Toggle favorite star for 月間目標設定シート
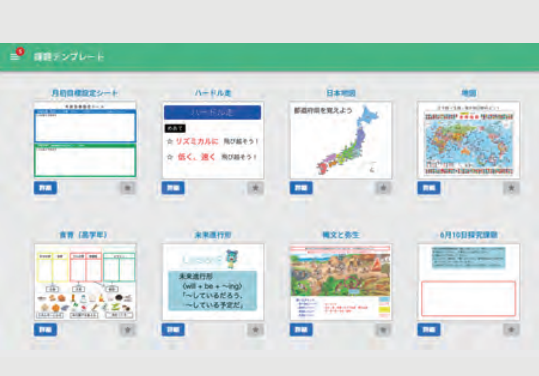Image resolution: width=539 pixels, height=376 pixels. tap(128, 188)
